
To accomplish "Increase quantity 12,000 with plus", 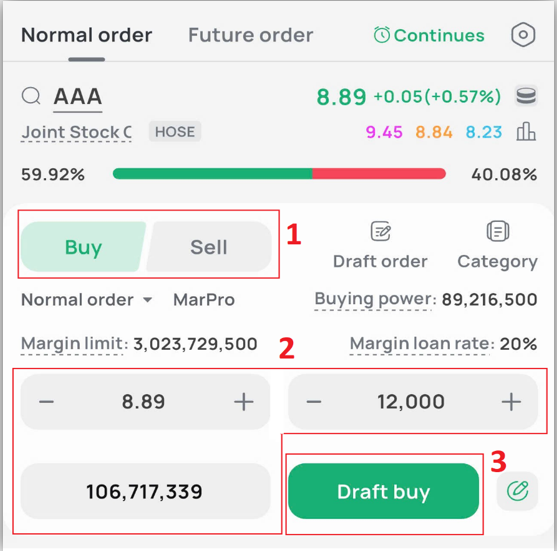I will [x=511, y=402].
